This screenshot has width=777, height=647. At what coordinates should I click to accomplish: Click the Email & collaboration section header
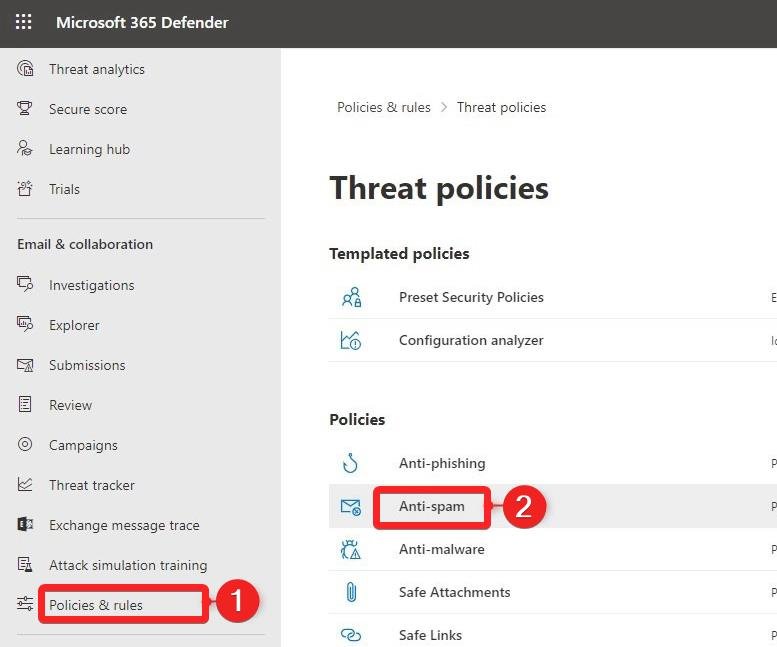point(85,244)
